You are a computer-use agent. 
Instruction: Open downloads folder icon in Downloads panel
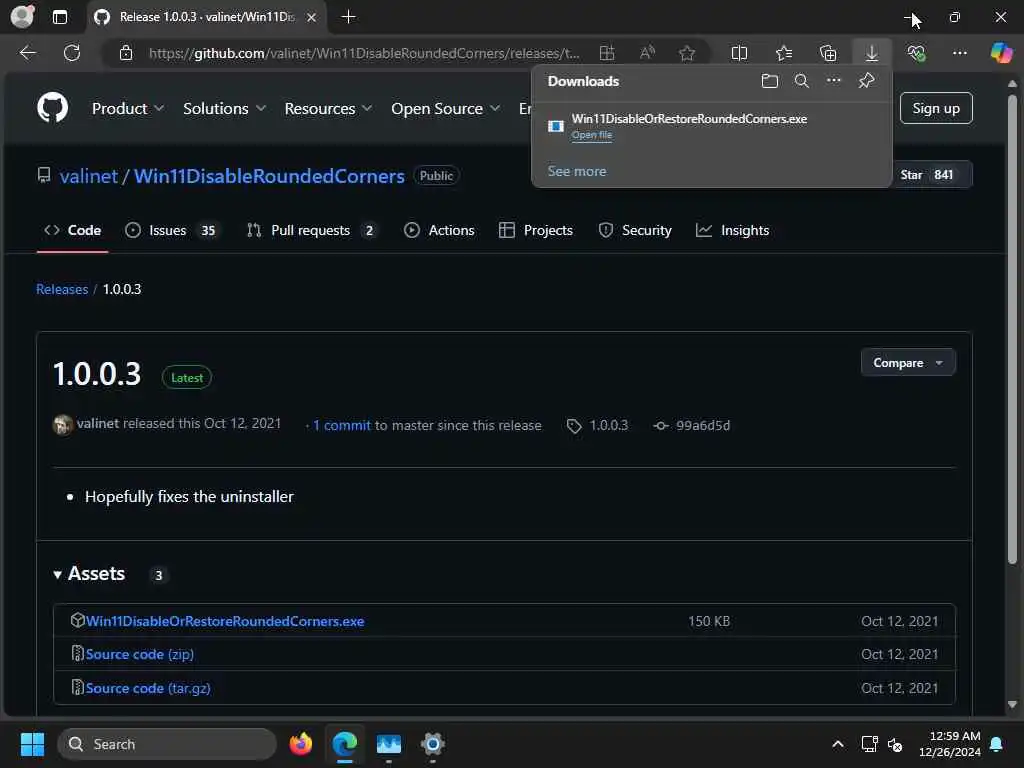770,81
